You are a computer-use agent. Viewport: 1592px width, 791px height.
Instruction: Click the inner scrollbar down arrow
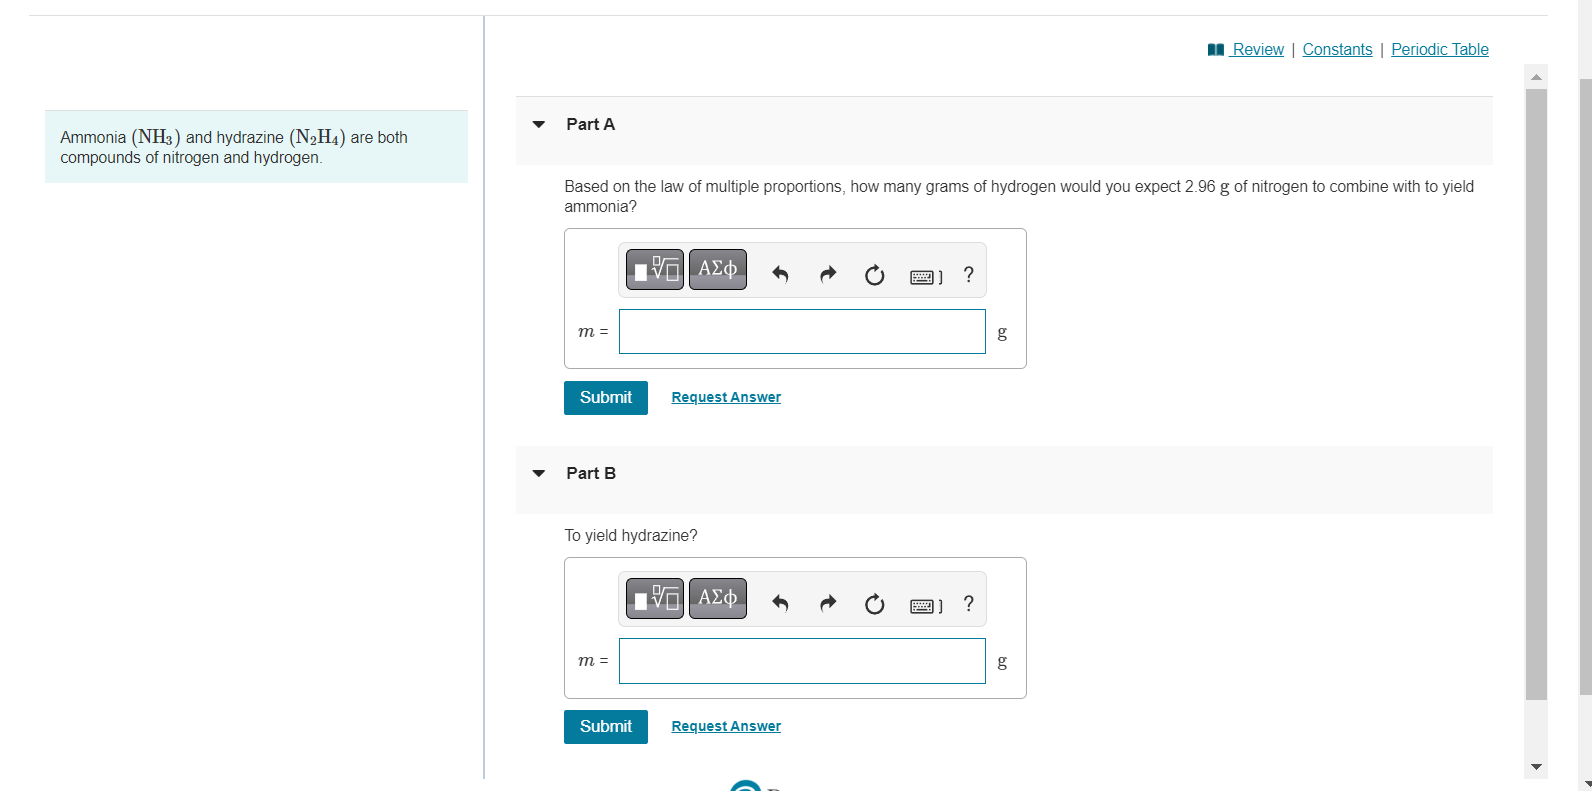click(1537, 767)
